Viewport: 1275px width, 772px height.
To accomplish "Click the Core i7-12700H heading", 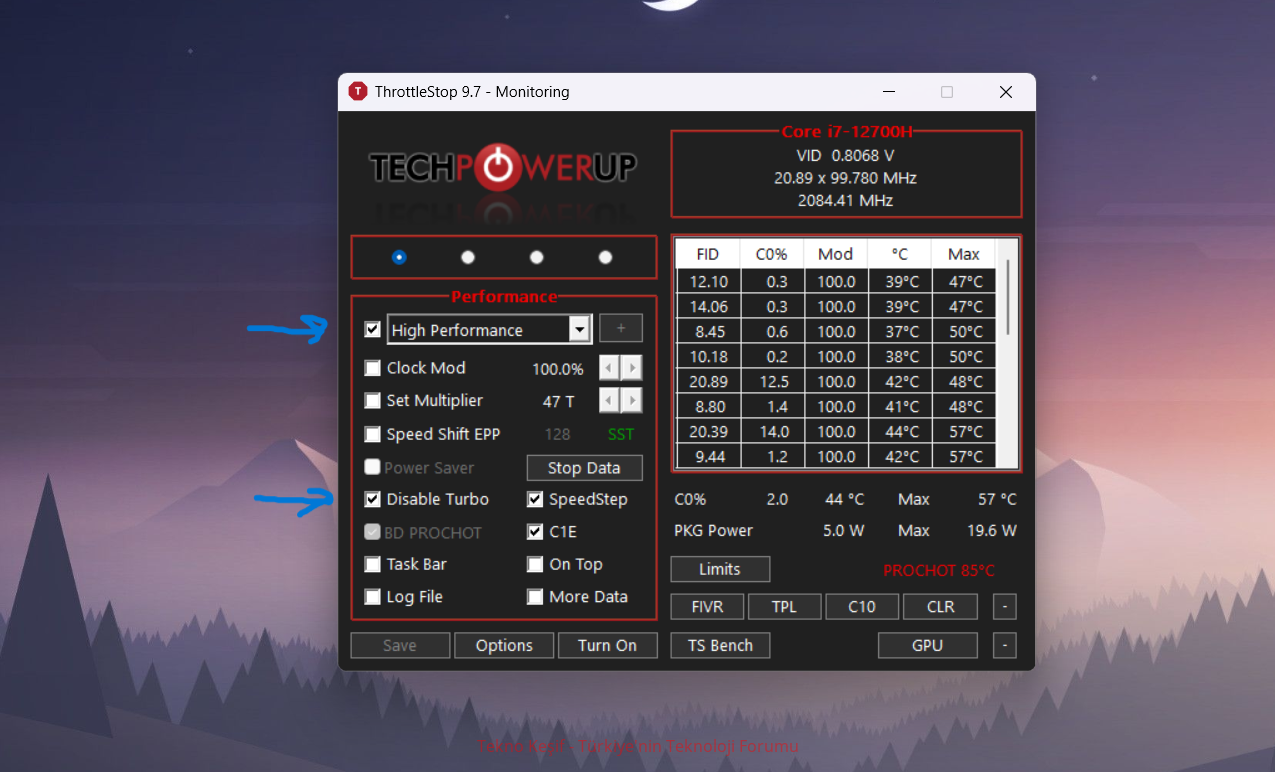I will click(x=846, y=132).
